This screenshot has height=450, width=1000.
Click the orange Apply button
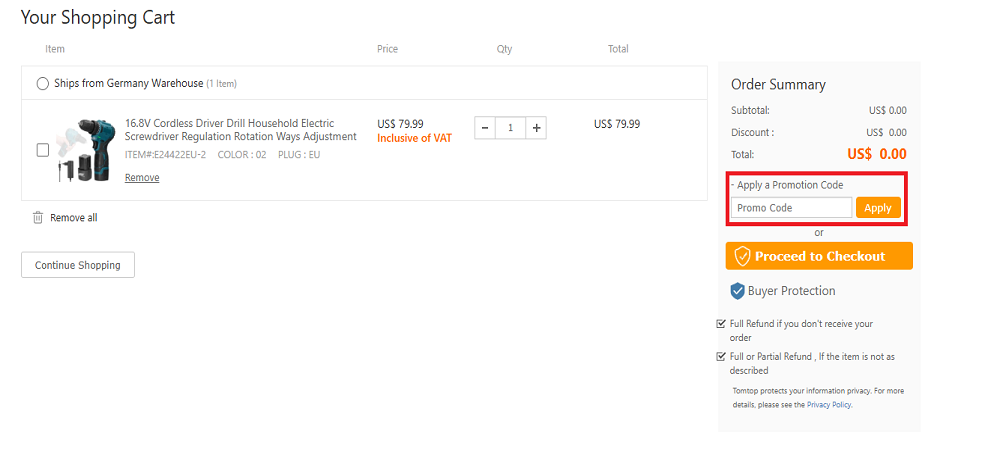coord(878,208)
